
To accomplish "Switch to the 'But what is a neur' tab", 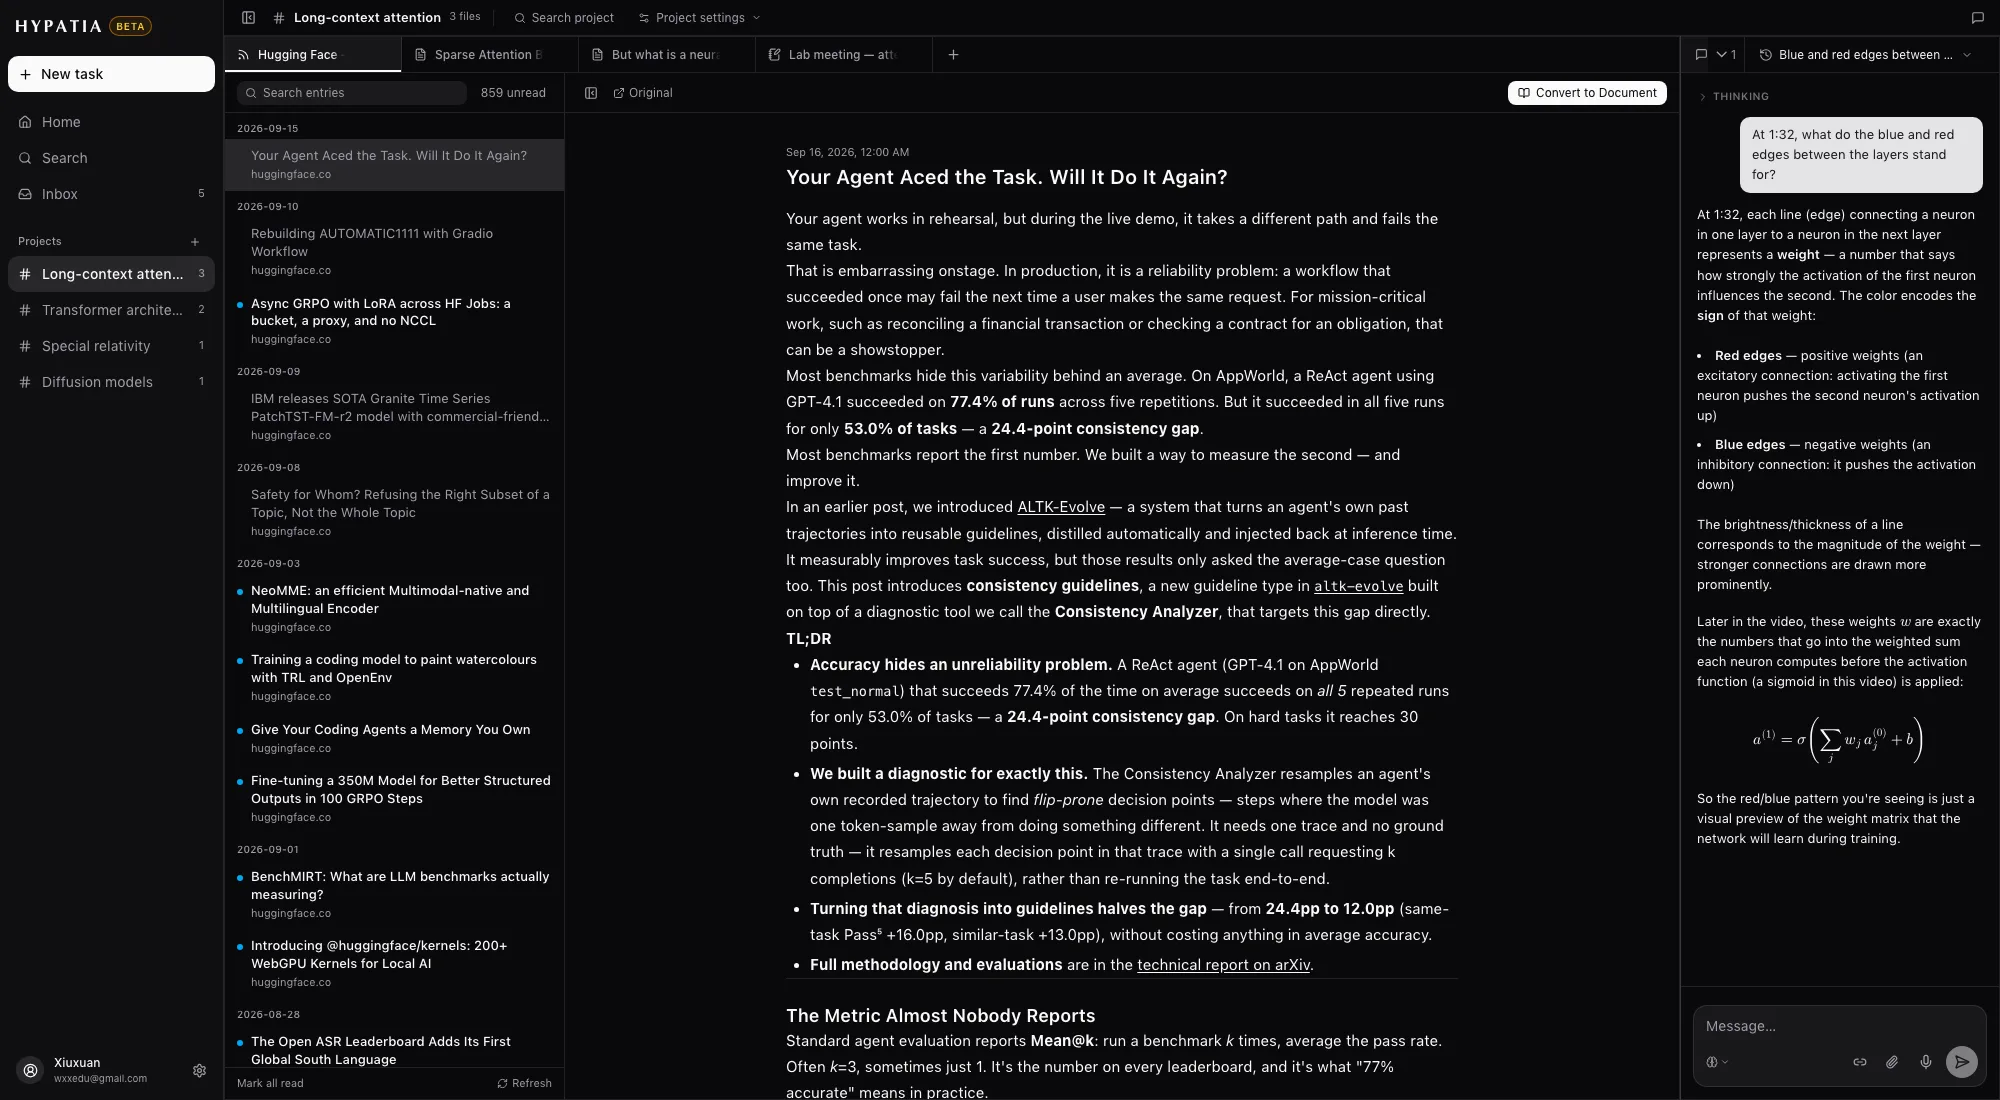I will 667,55.
